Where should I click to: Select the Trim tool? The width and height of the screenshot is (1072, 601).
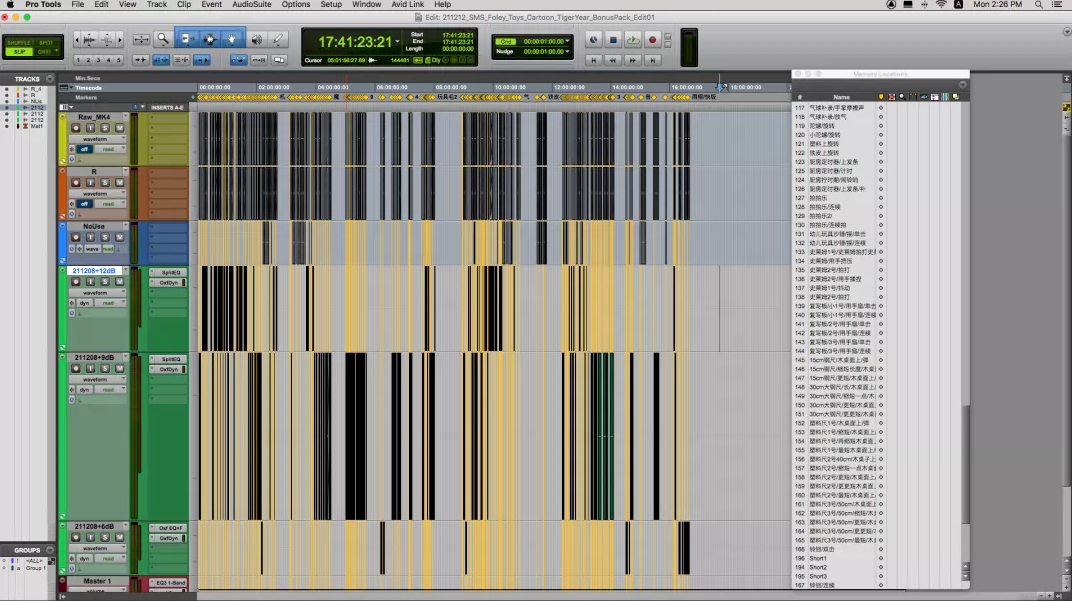tap(187, 40)
